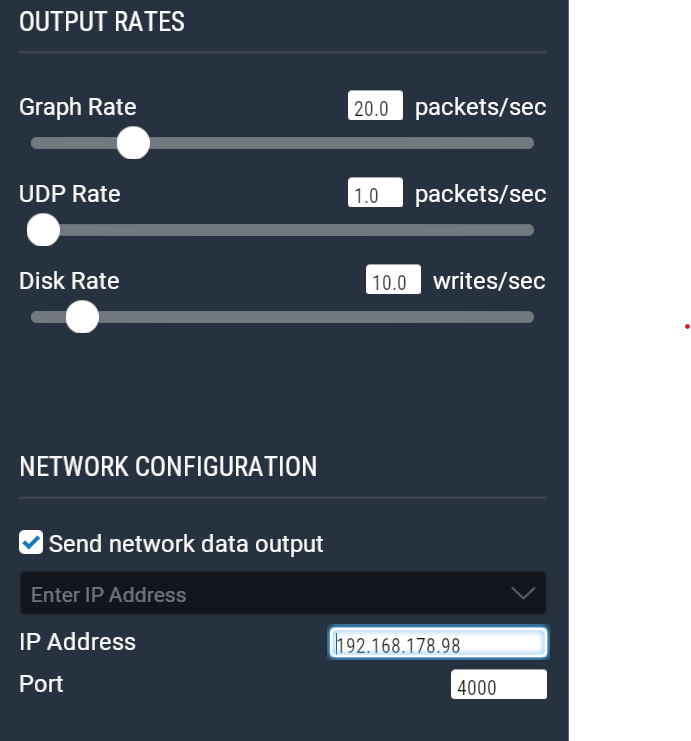Focus the IP Address field showing 192.168.178.98

click(x=438, y=643)
